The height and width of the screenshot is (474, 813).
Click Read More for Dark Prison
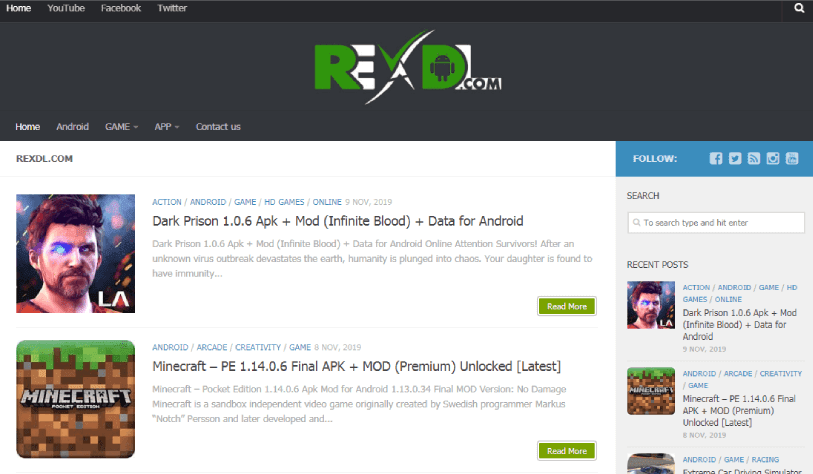point(567,306)
